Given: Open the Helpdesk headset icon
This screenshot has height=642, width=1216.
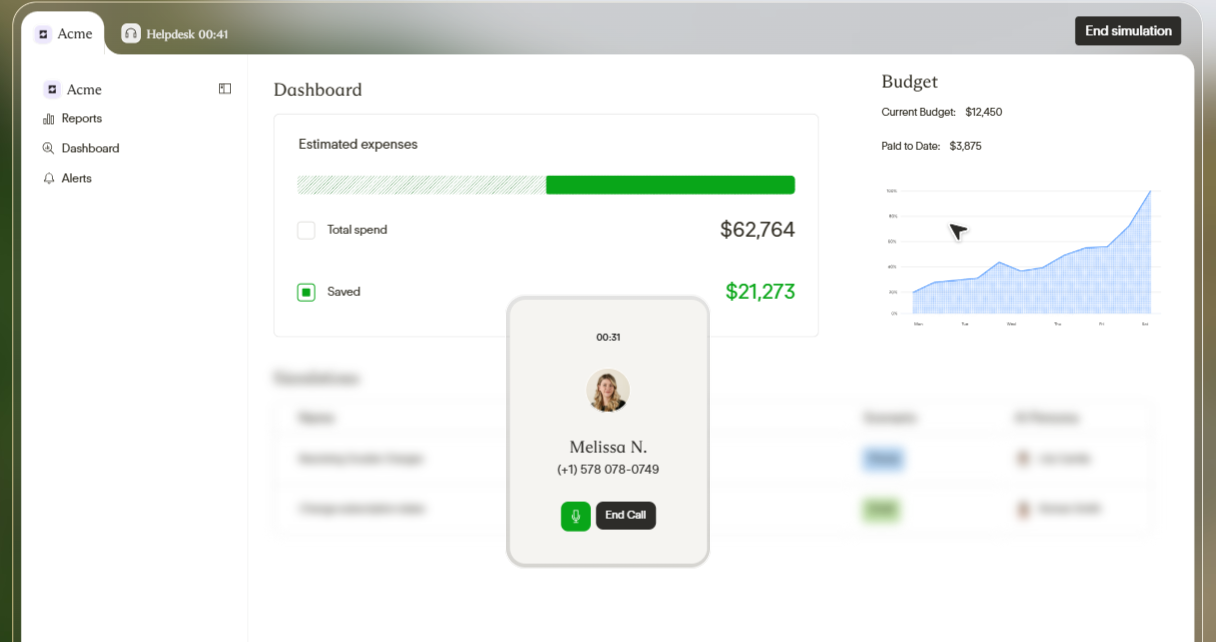Looking at the screenshot, I should (x=131, y=33).
